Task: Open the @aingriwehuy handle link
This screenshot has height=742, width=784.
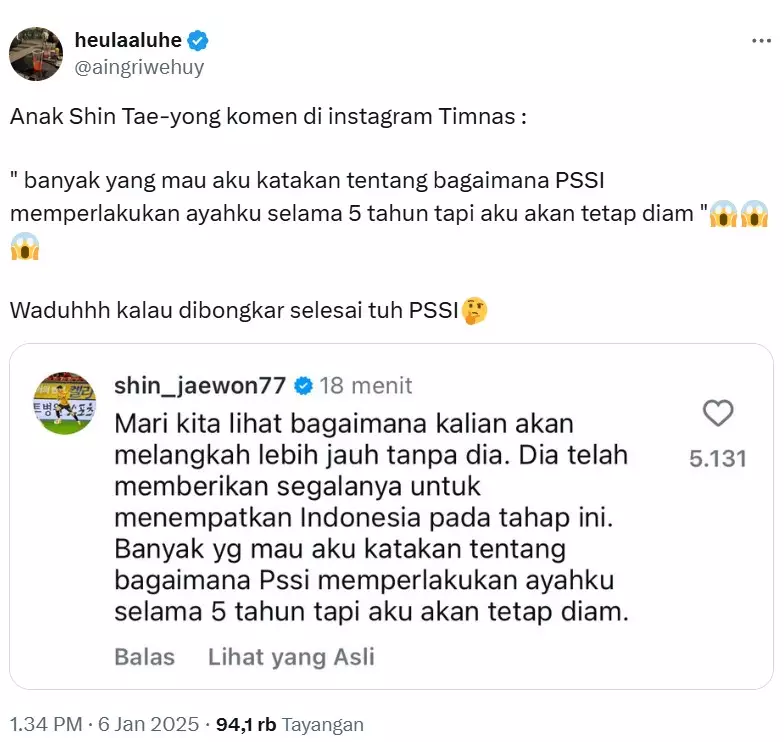Action: point(140,67)
